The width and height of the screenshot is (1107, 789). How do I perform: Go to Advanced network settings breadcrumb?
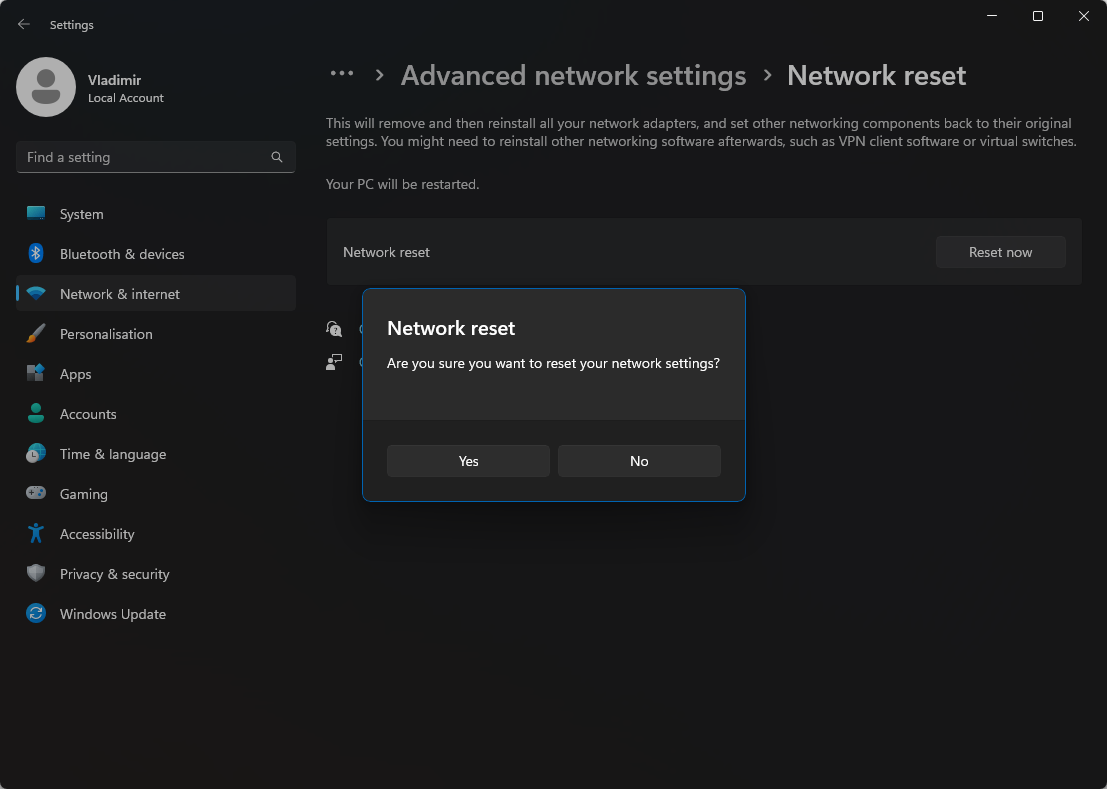tap(573, 76)
